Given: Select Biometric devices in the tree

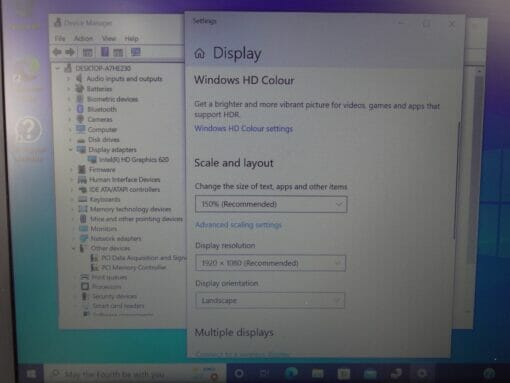Looking at the screenshot, I should click(112, 99).
